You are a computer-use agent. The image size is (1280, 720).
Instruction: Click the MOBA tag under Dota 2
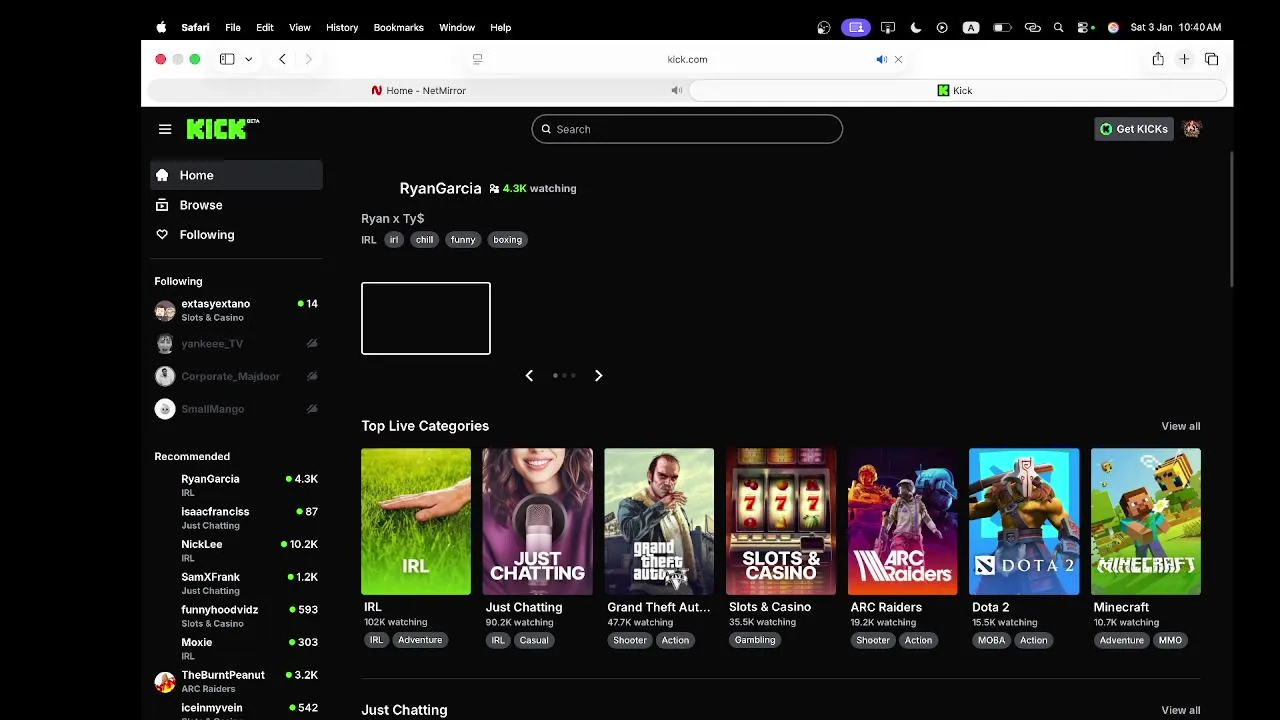point(991,640)
